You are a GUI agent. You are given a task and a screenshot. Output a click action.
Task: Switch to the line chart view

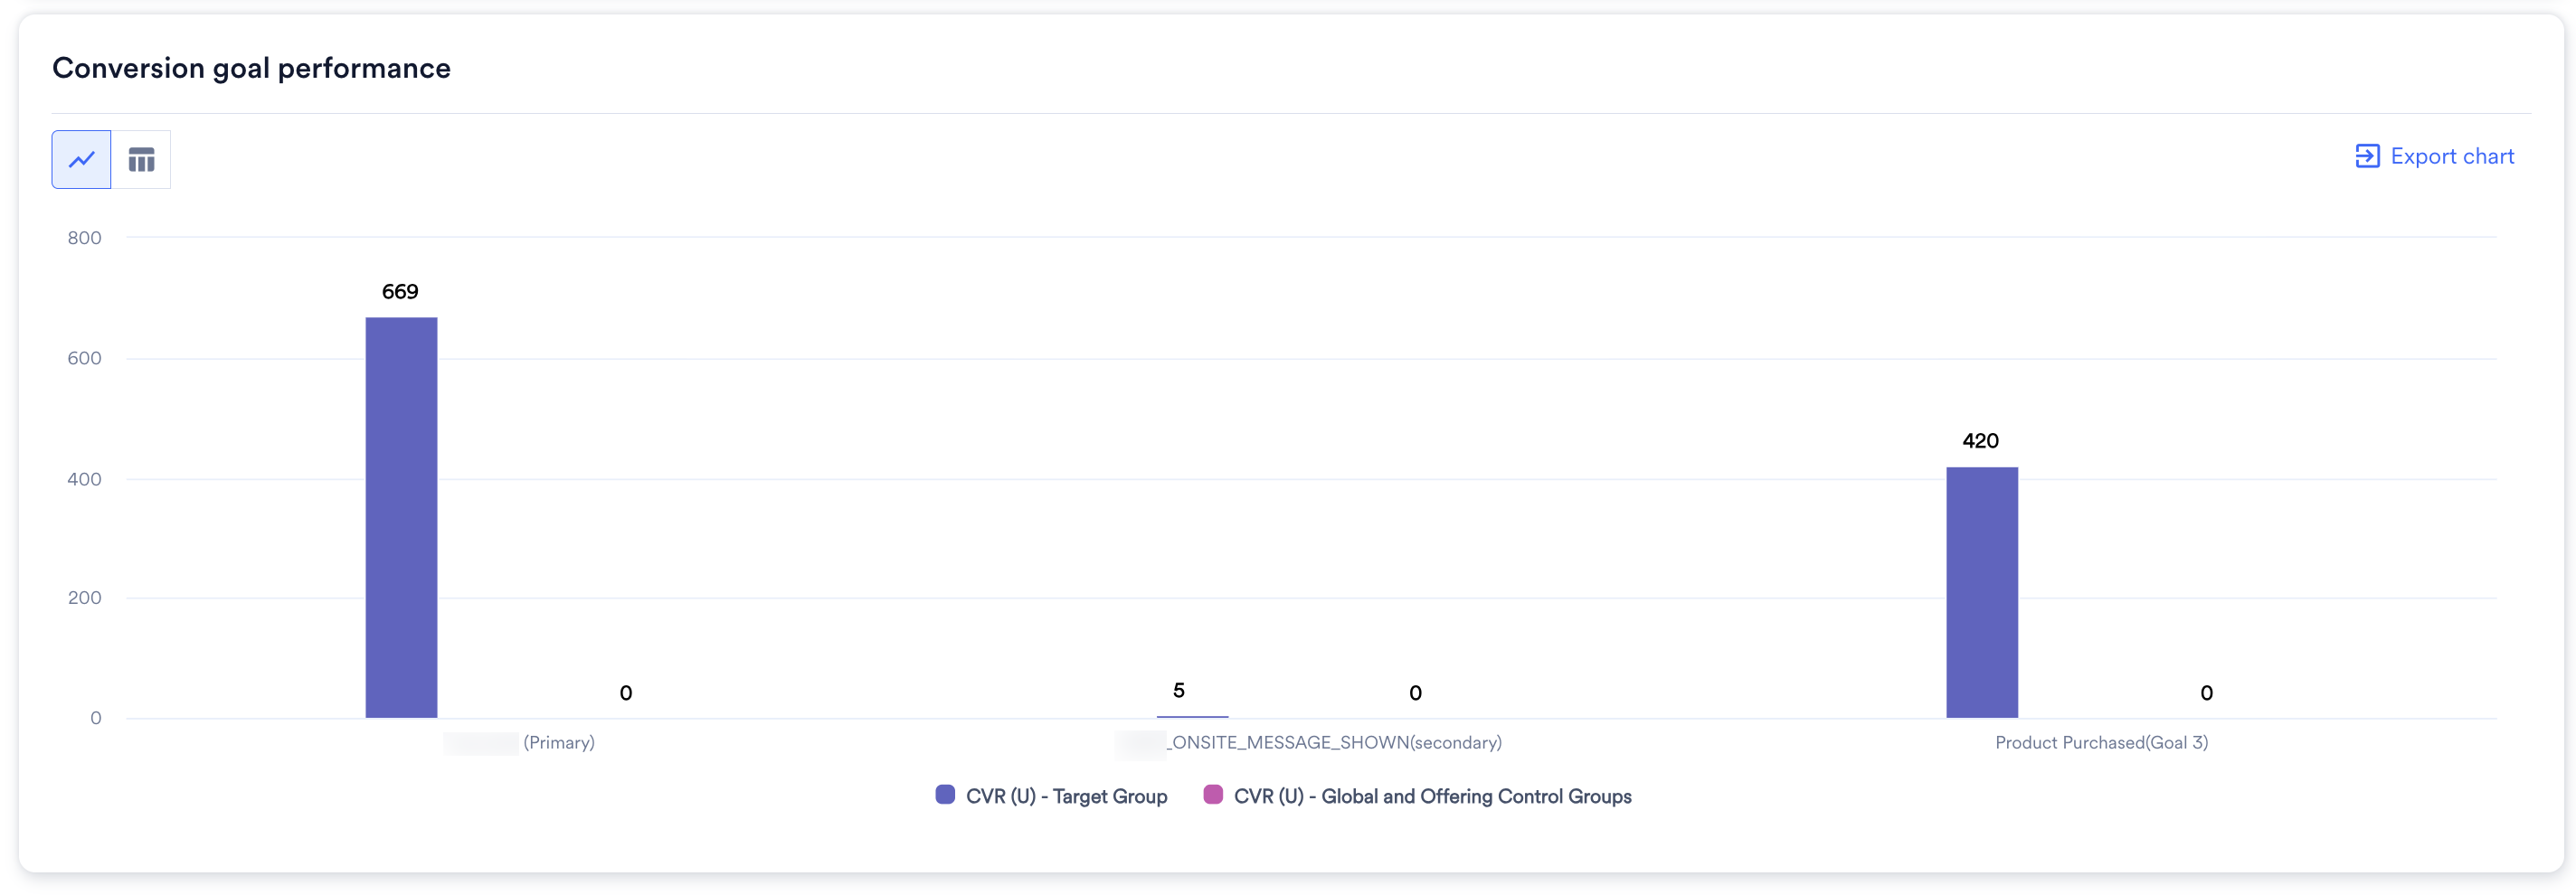[81, 159]
